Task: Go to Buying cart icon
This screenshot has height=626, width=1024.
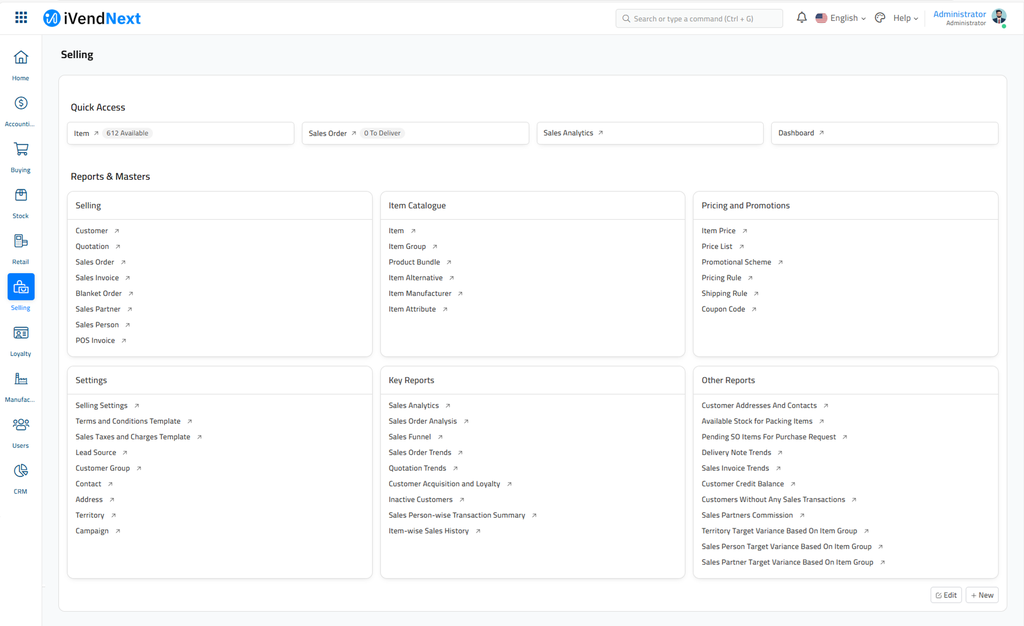Action: [x=20, y=150]
